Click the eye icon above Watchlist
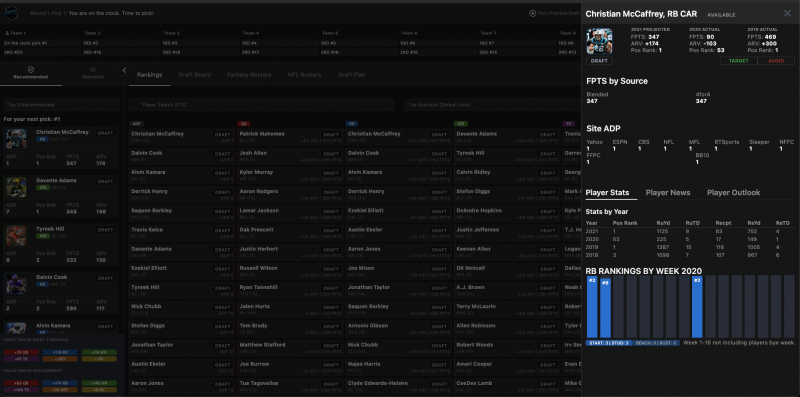The height and width of the screenshot is (397, 800). 93,69
